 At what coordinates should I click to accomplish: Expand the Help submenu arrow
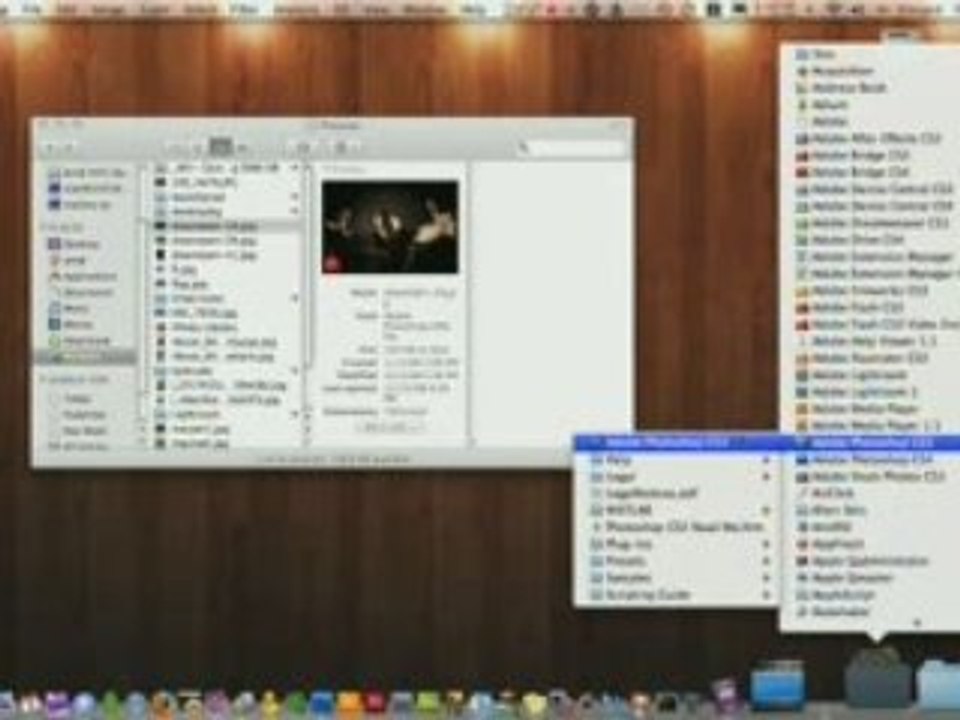tap(766, 459)
